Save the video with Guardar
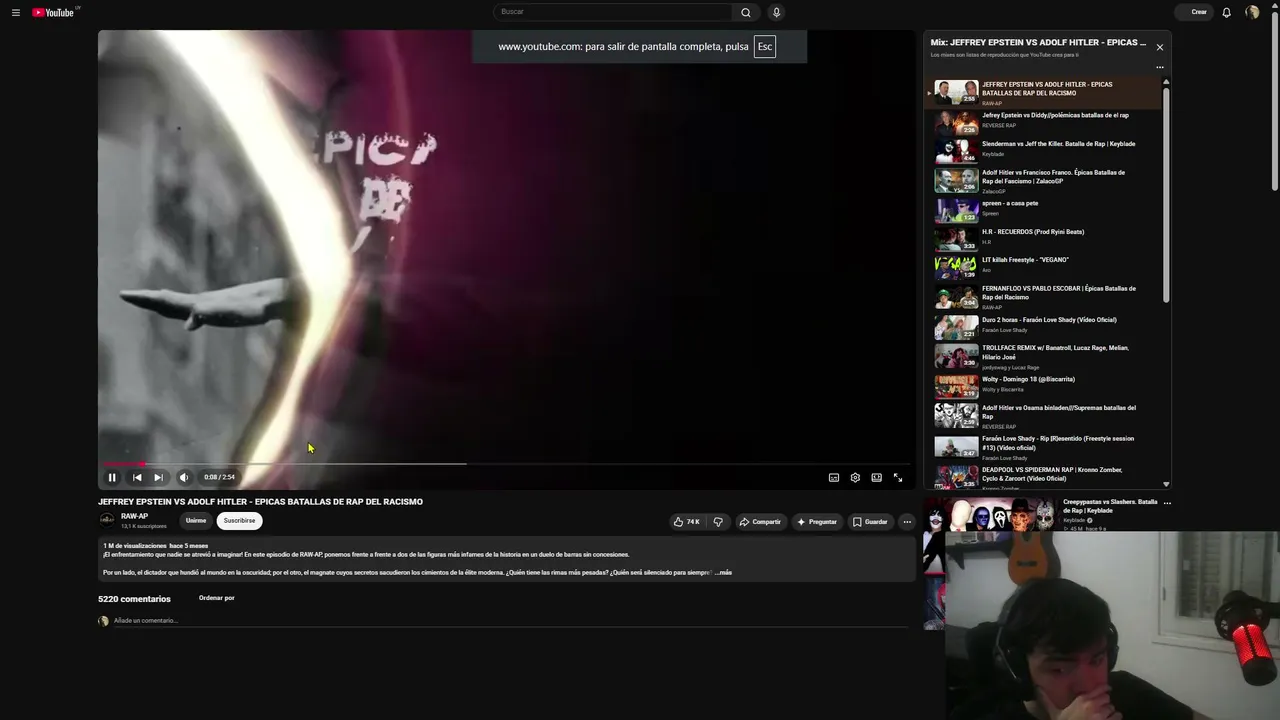Viewport: 1280px width, 720px height. [870, 521]
